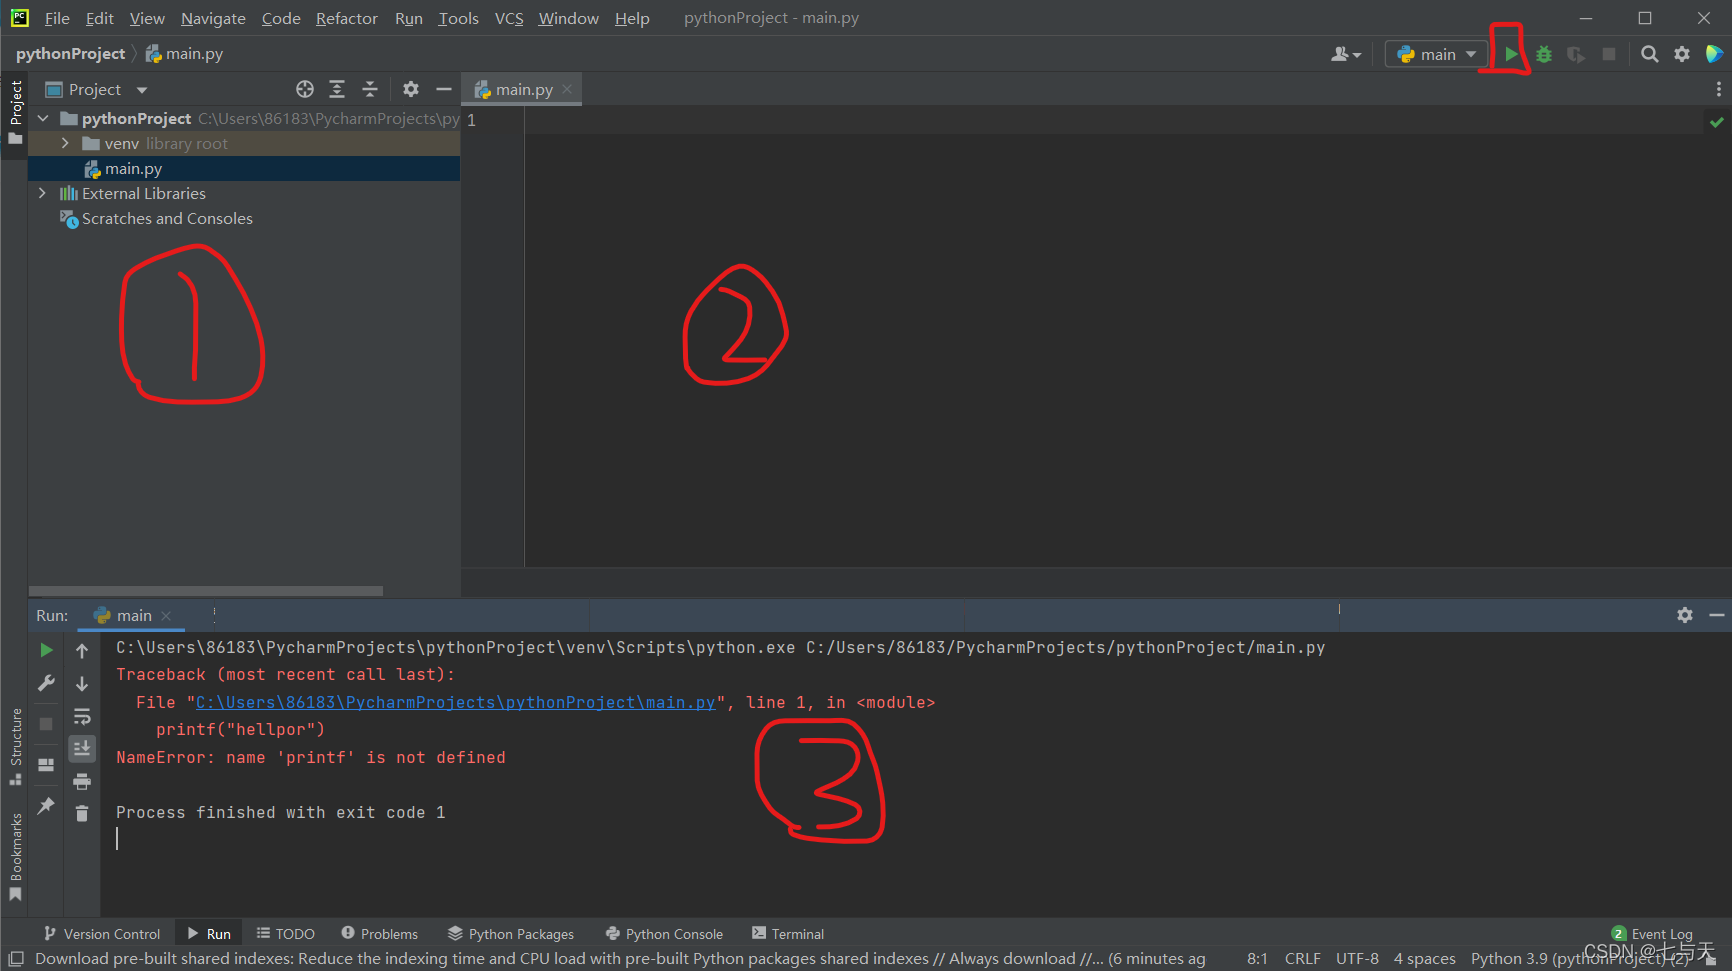
Task: Print the Run console output
Action: click(82, 781)
